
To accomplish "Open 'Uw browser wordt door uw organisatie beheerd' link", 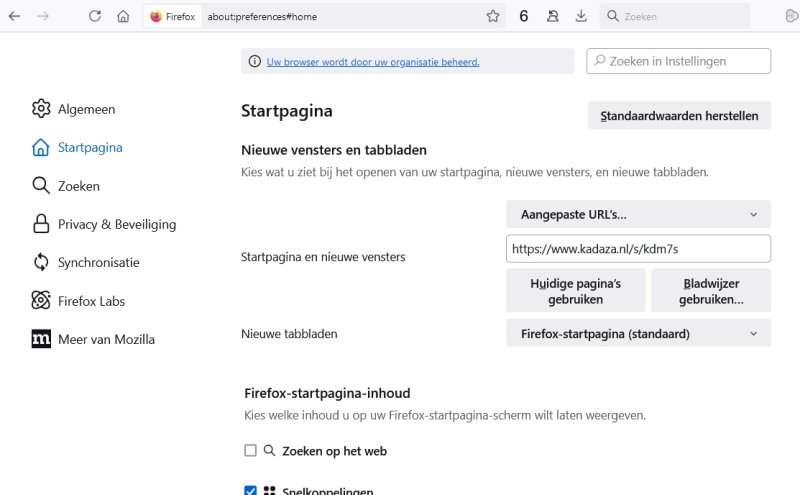I will [x=373, y=62].
